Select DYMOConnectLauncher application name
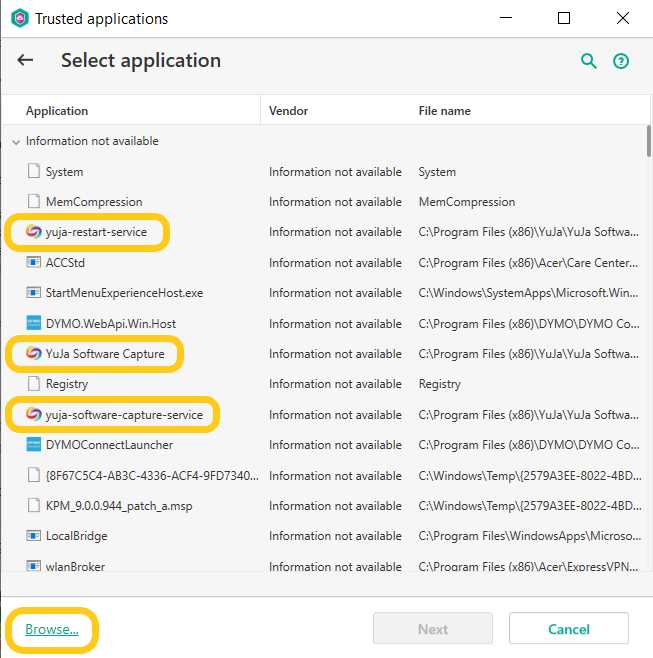The image size is (653, 658). tap(109, 445)
